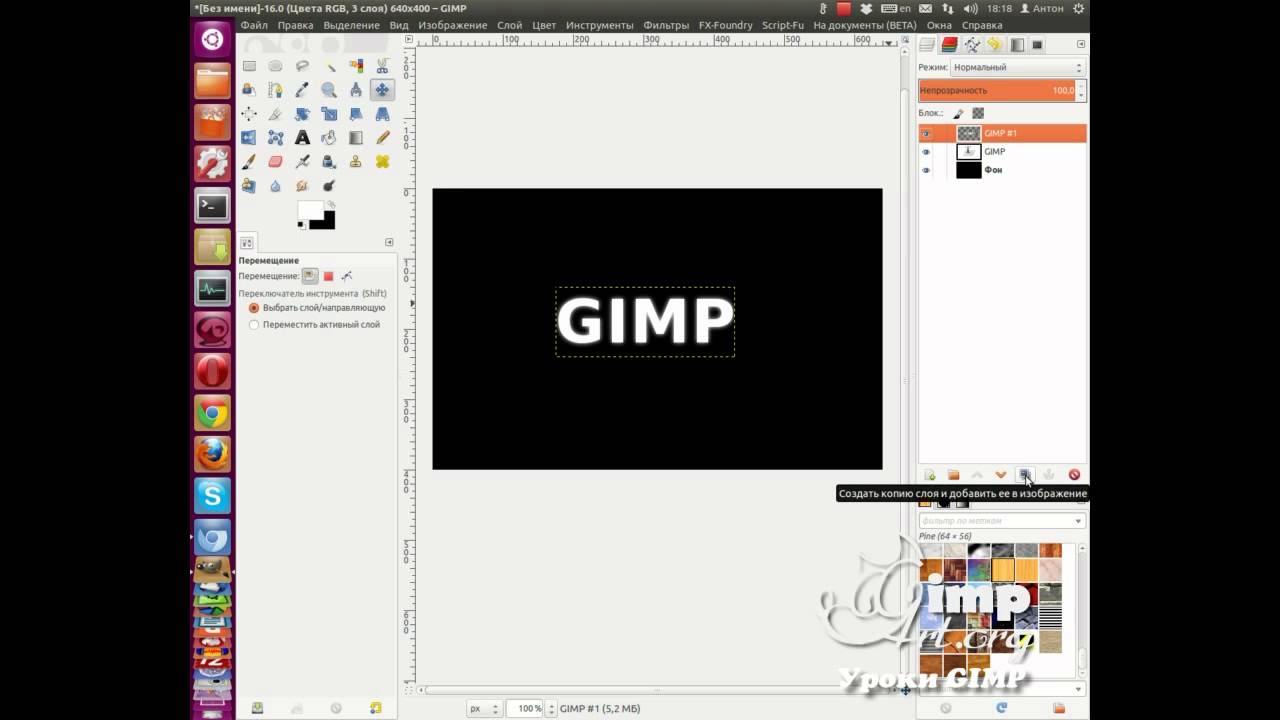The image size is (1280, 720).
Task: Click the Delete layer icon
Action: (x=1074, y=475)
